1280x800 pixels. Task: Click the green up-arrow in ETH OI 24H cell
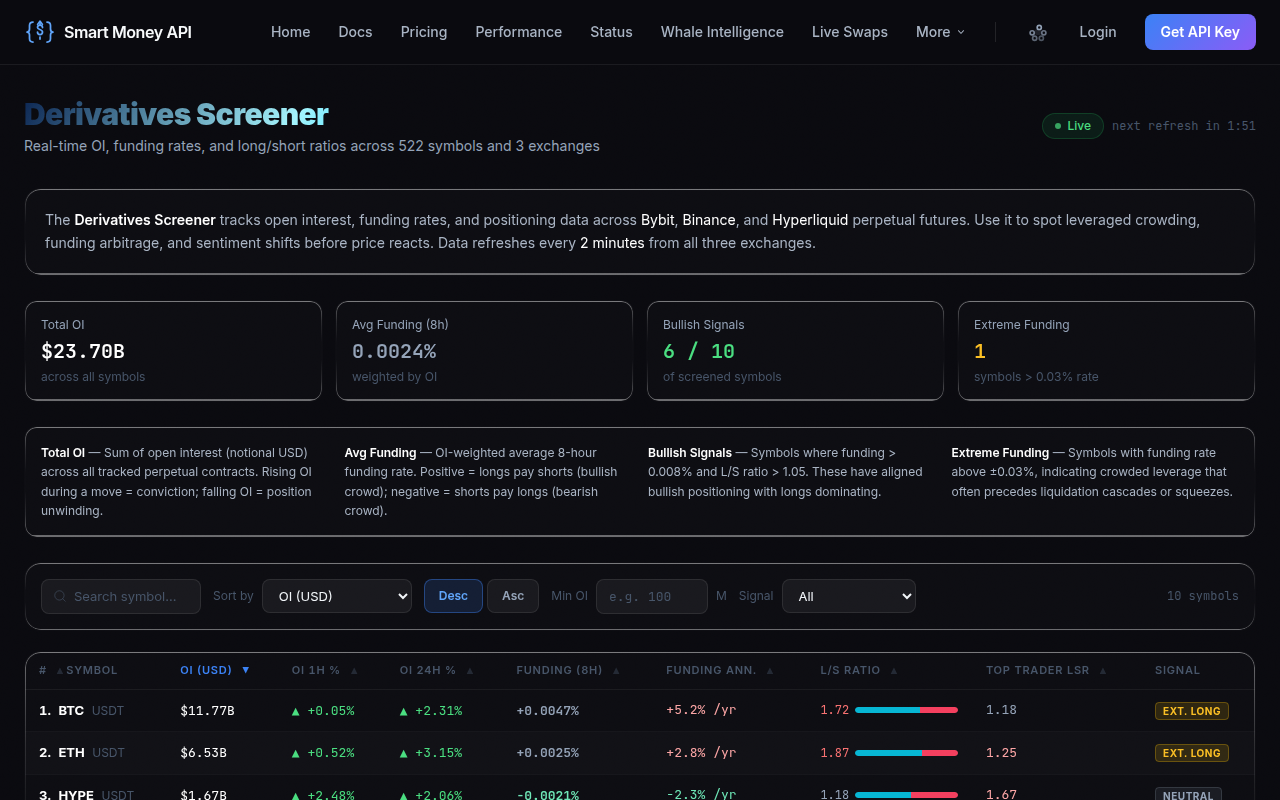coord(404,753)
